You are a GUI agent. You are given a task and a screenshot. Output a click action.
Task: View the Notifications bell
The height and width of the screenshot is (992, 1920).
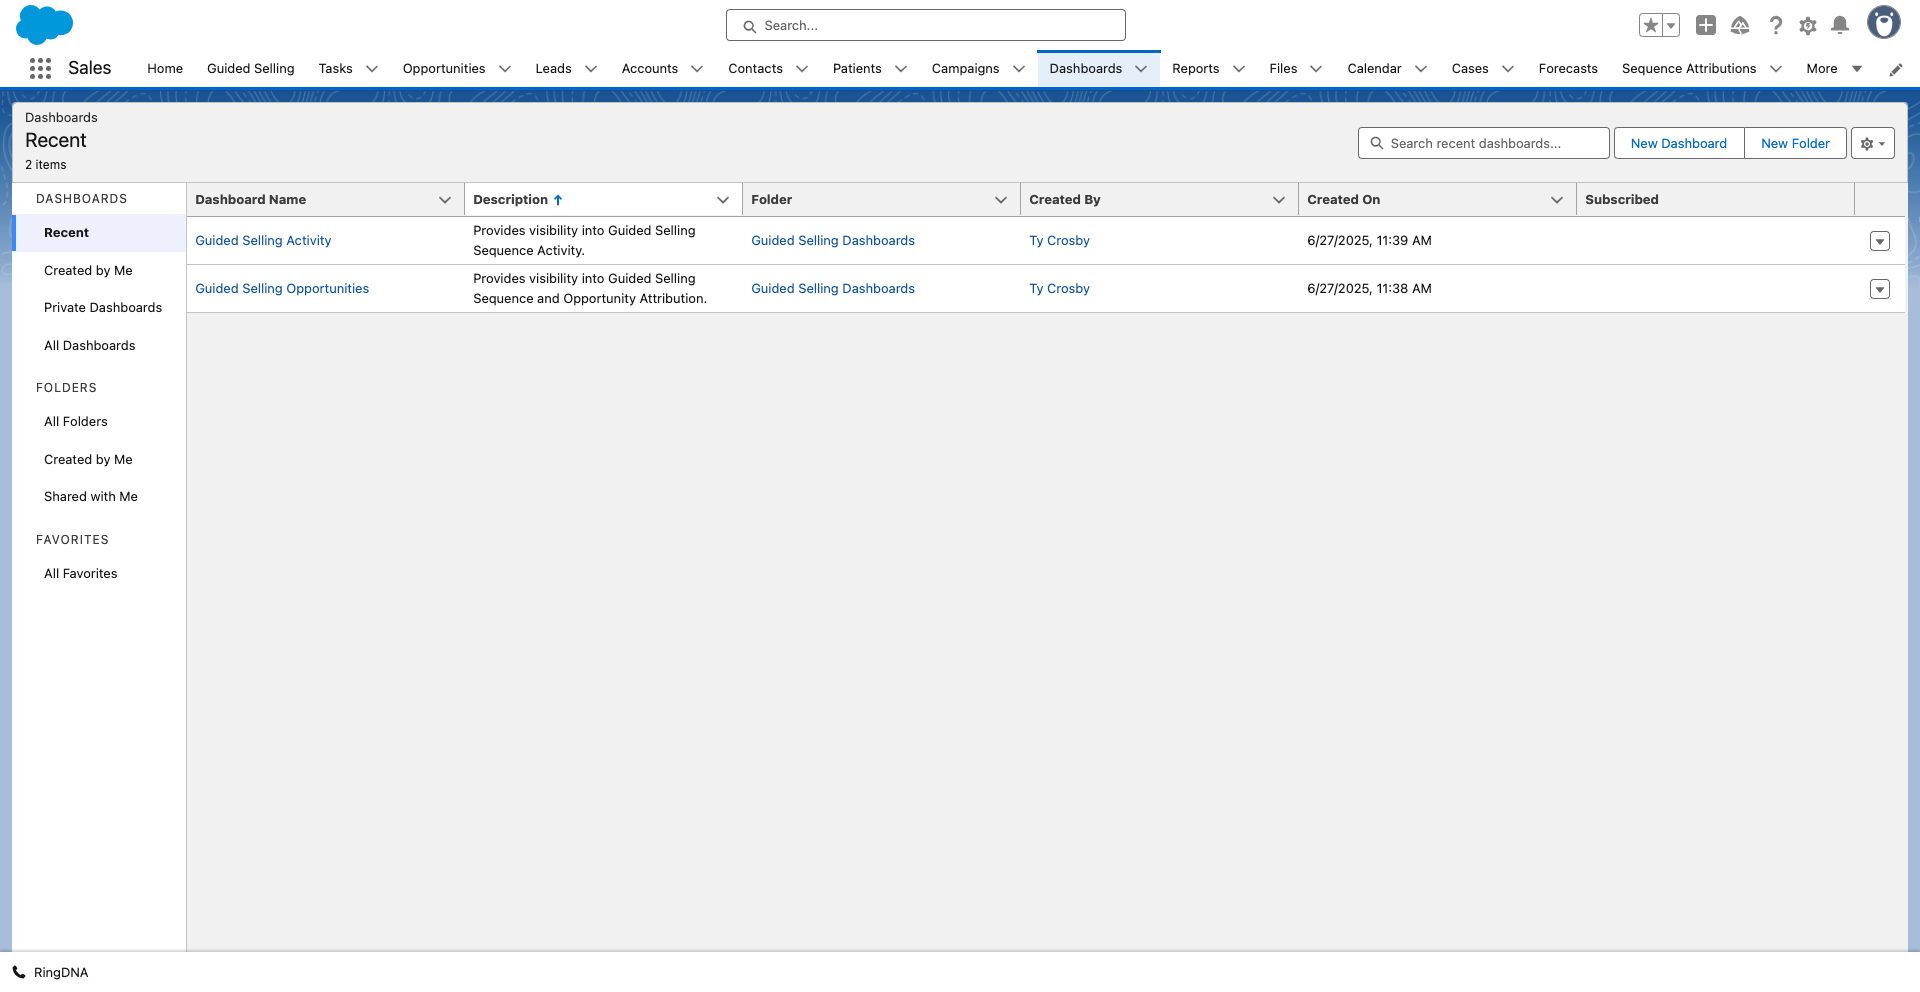point(1839,26)
